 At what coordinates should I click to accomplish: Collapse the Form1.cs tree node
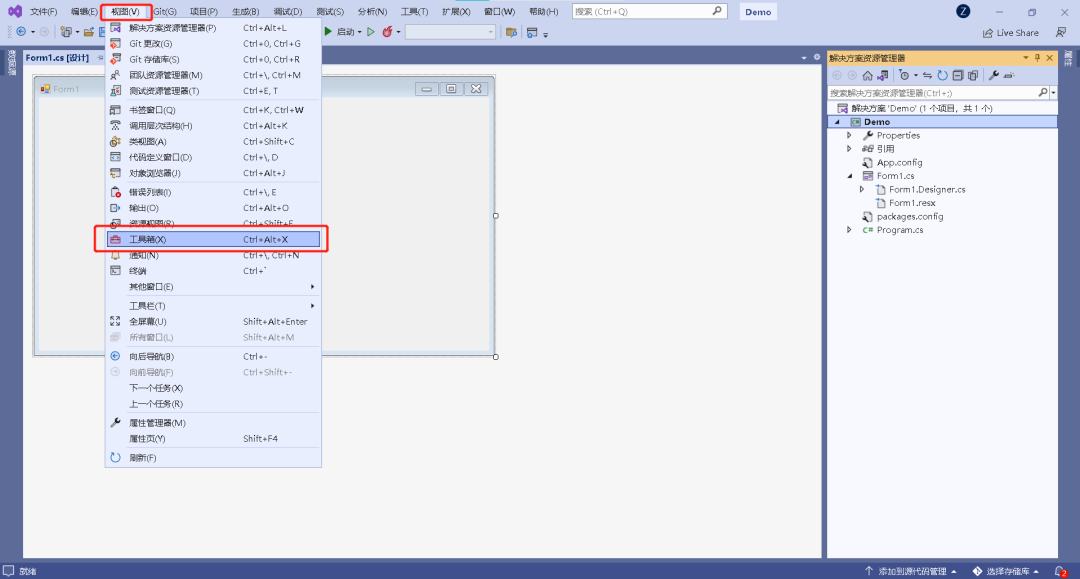849,176
